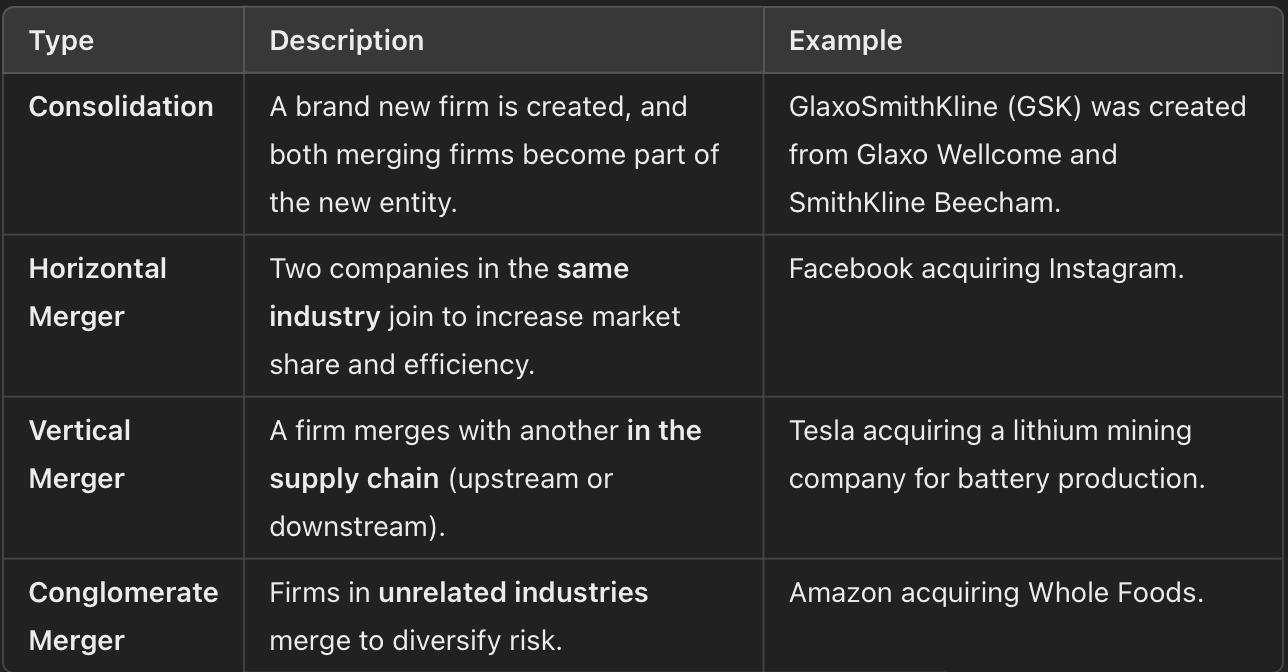Click the 'SmithKline Beecham.' text
The width and height of the screenshot is (1288, 672).
(x=924, y=203)
